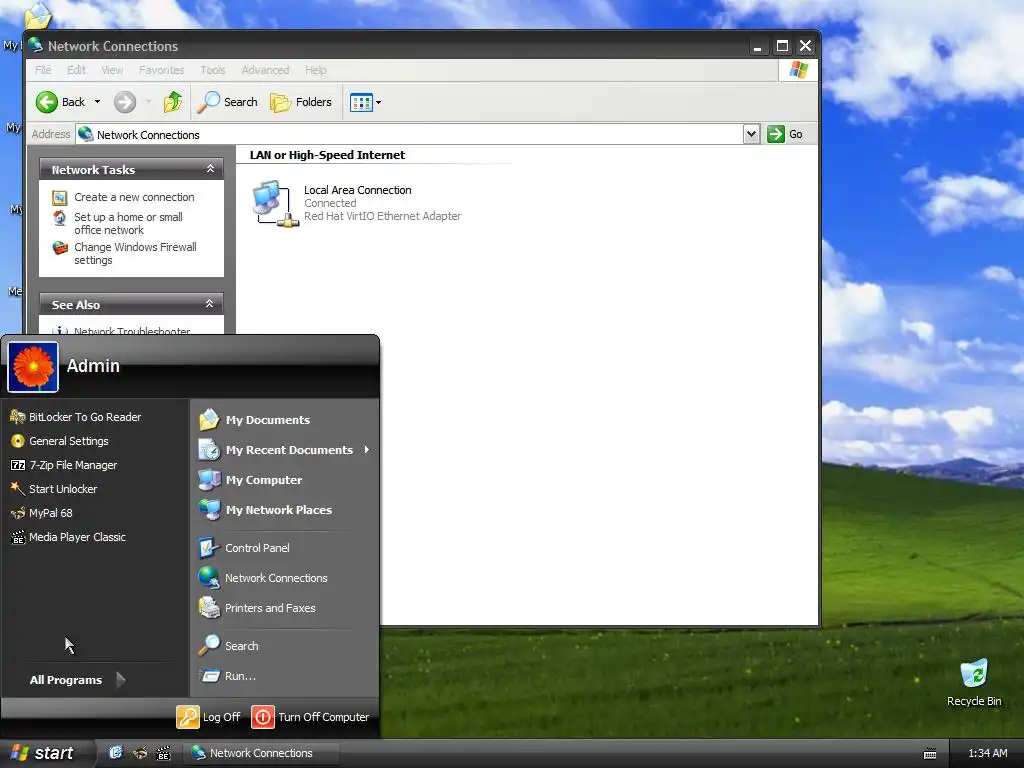Click Create a new connection link
Screen dimensions: 1024x768
(x=134, y=197)
